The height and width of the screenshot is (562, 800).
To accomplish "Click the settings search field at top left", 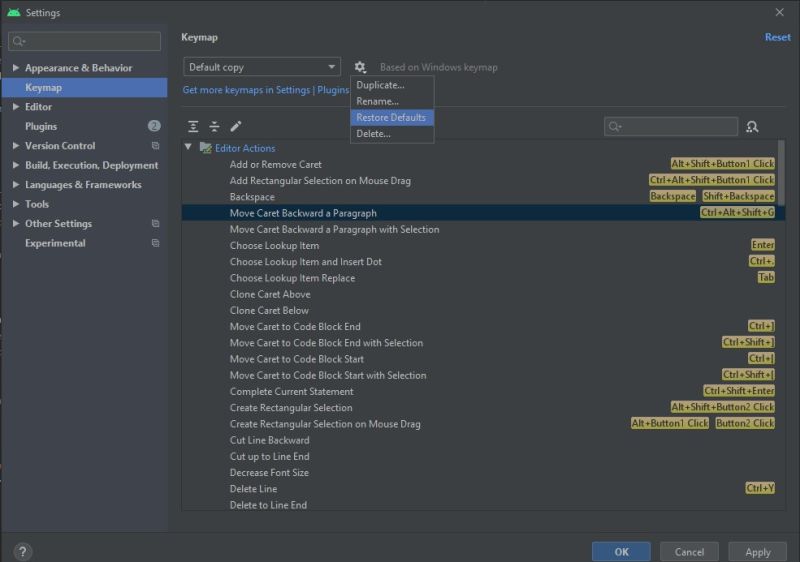I will point(85,41).
